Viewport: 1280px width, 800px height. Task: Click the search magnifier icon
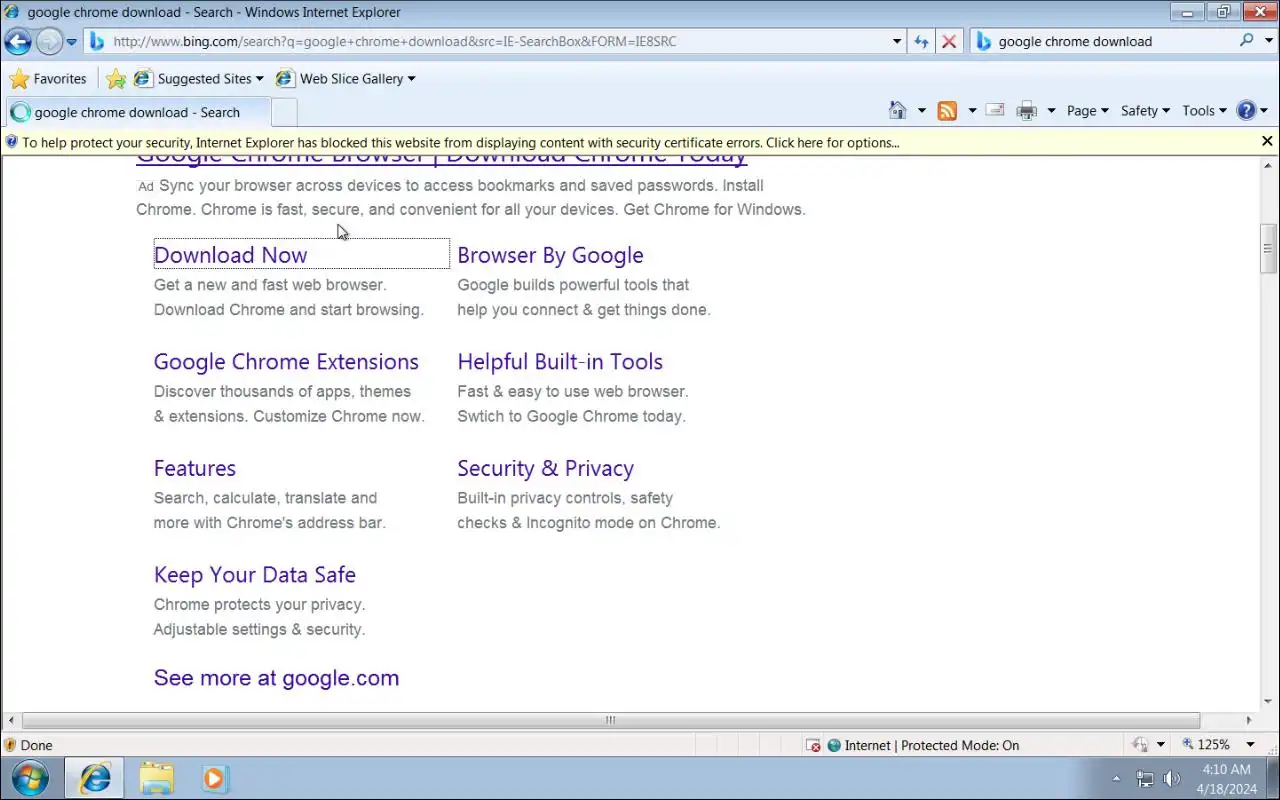(1246, 41)
